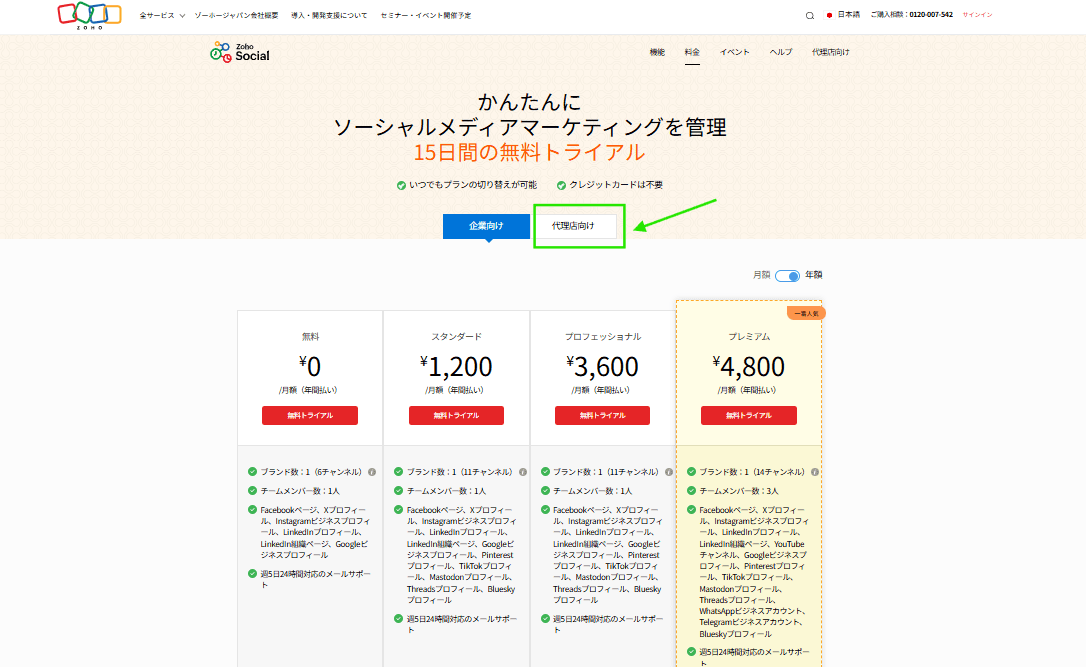Click info icon beside 14チャンネル brand count
Screen dimensions: 1086x667
[814, 472]
